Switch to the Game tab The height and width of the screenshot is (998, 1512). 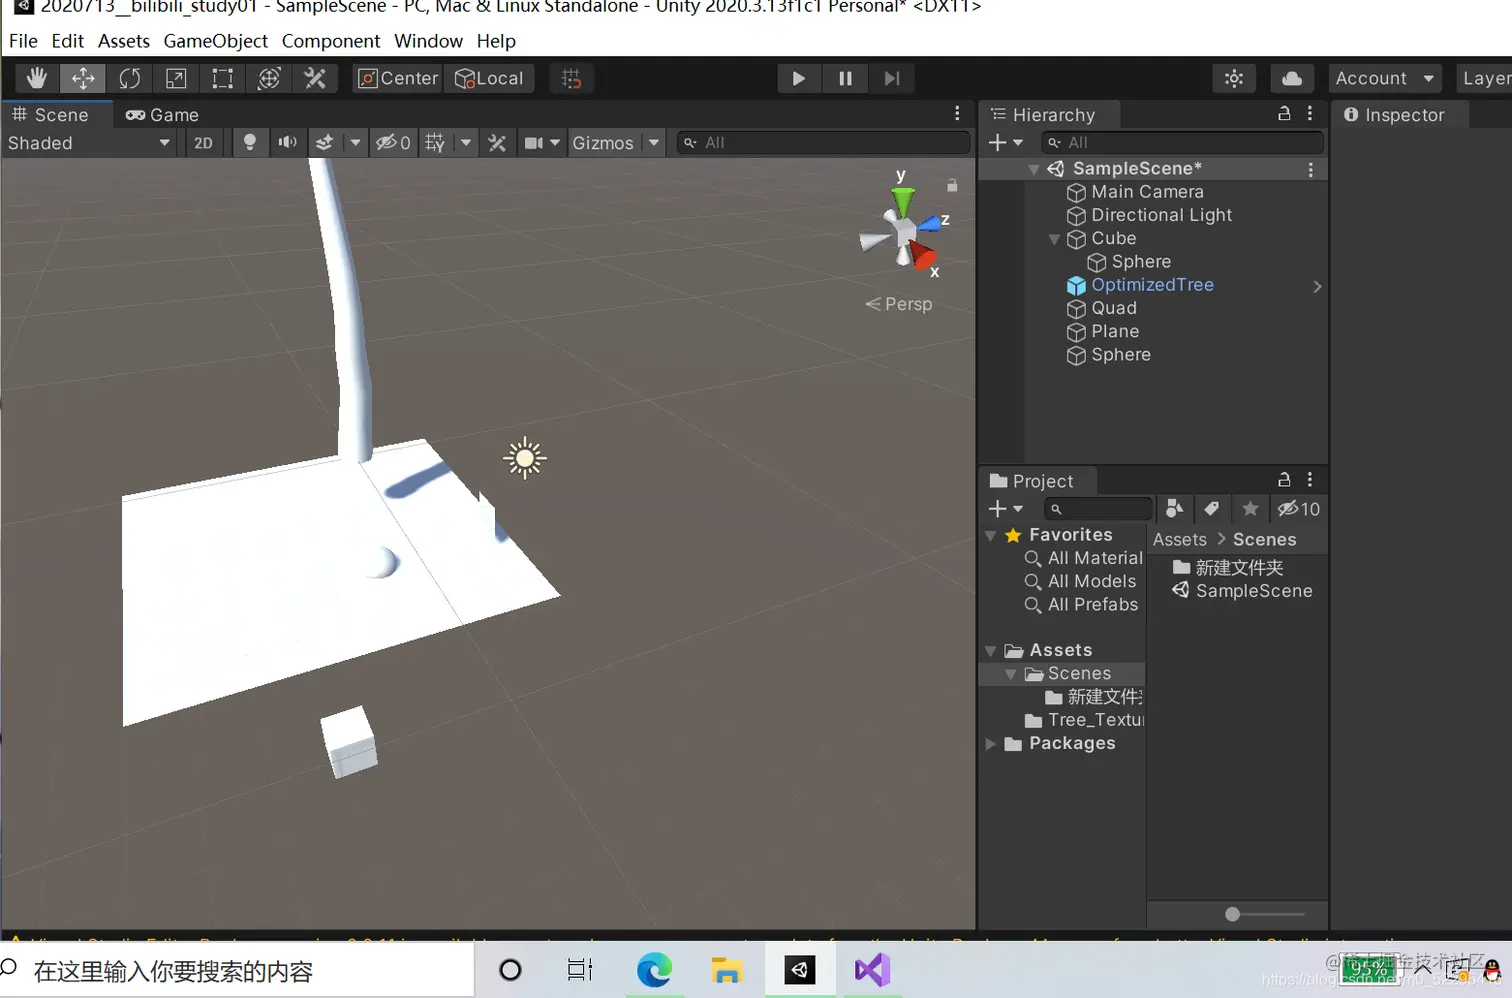pos(162,115)
